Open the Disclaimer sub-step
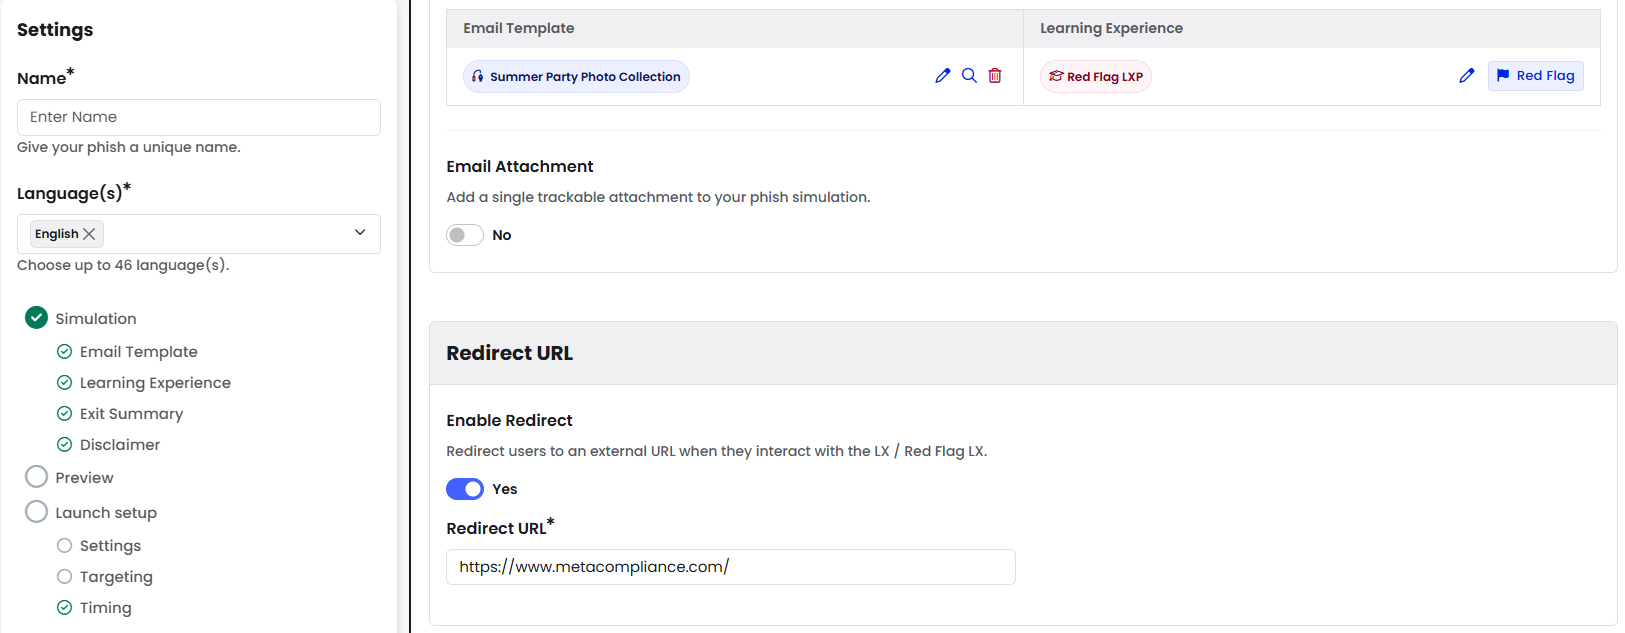 (x=120, y=445)
